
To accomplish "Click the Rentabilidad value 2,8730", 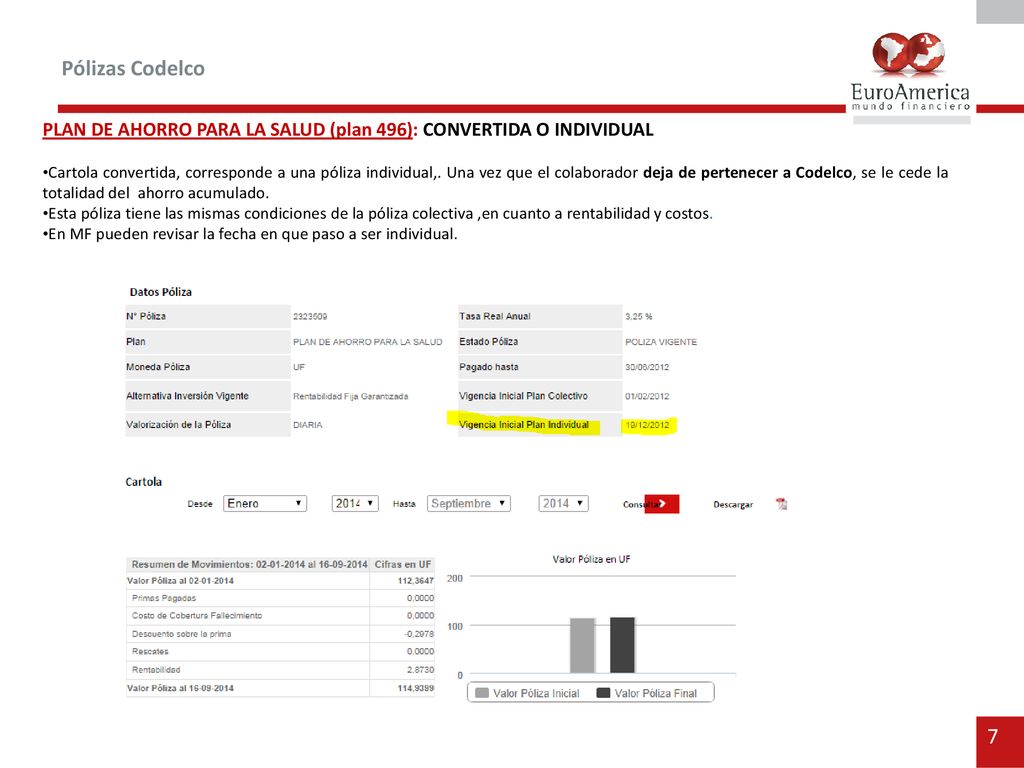I will [x=420, y=670].
